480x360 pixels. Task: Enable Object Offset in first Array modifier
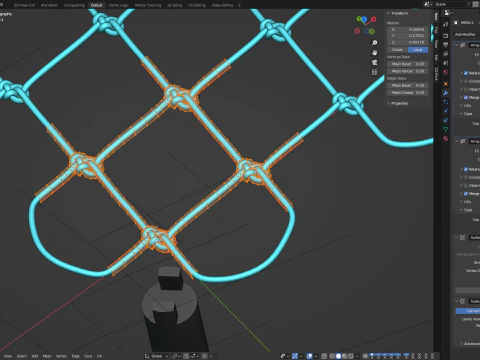click(x=466, y=89)
